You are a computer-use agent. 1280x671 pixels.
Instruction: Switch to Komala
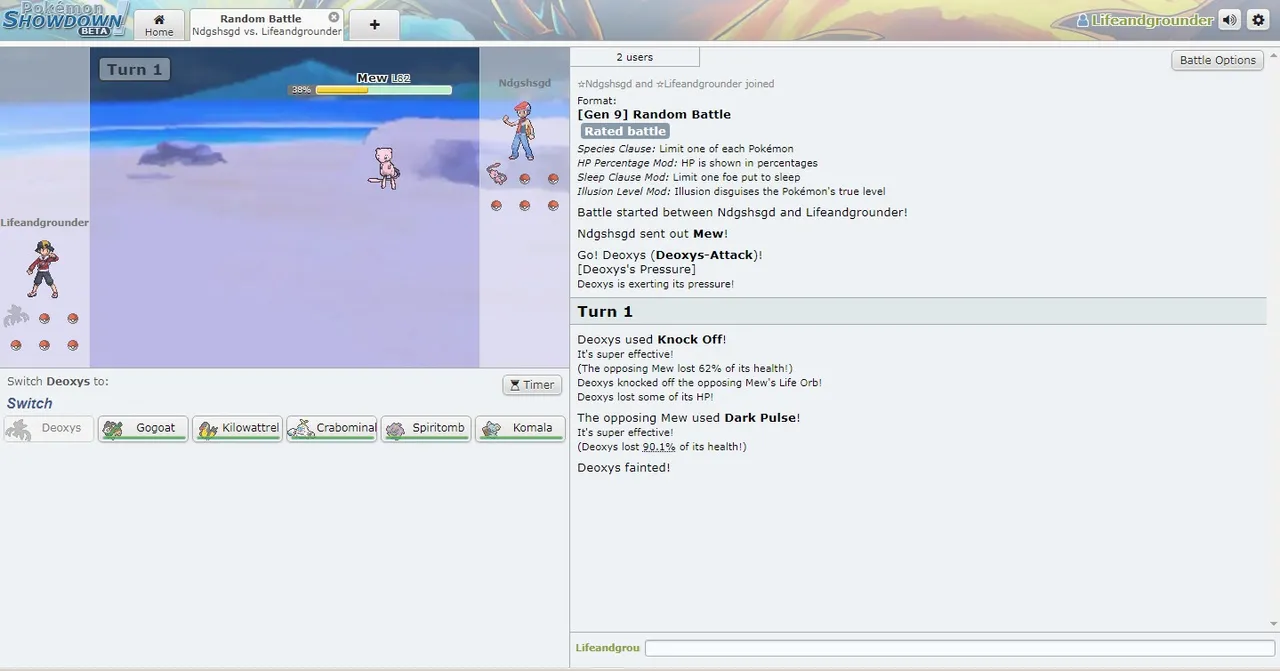pos(520,428)
